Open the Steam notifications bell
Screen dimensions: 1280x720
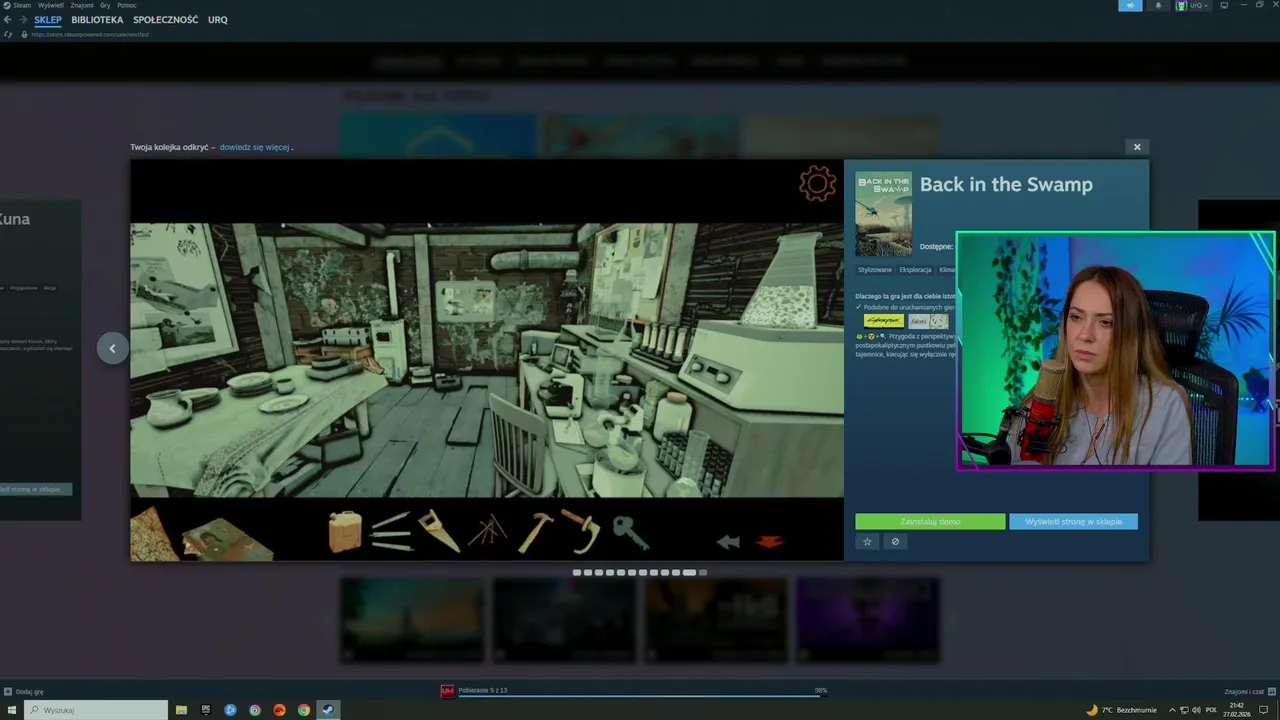(1159, 5)
